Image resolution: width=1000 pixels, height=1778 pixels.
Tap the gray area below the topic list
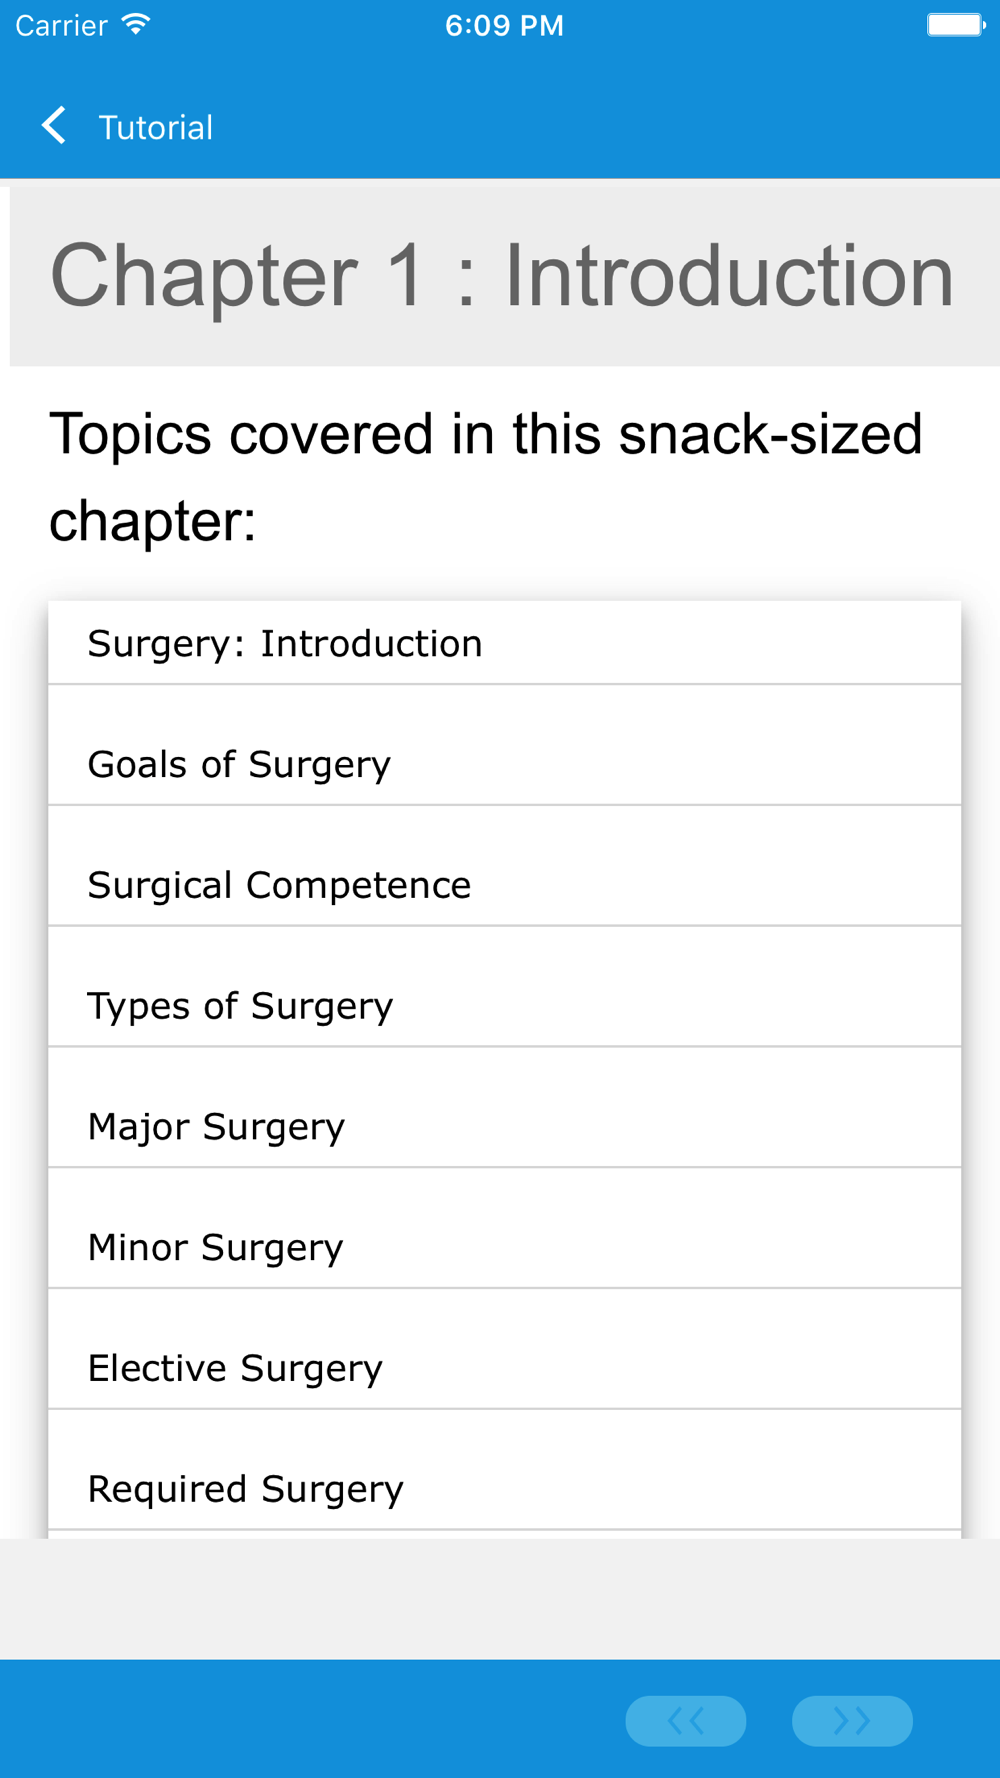[500, 1599]
